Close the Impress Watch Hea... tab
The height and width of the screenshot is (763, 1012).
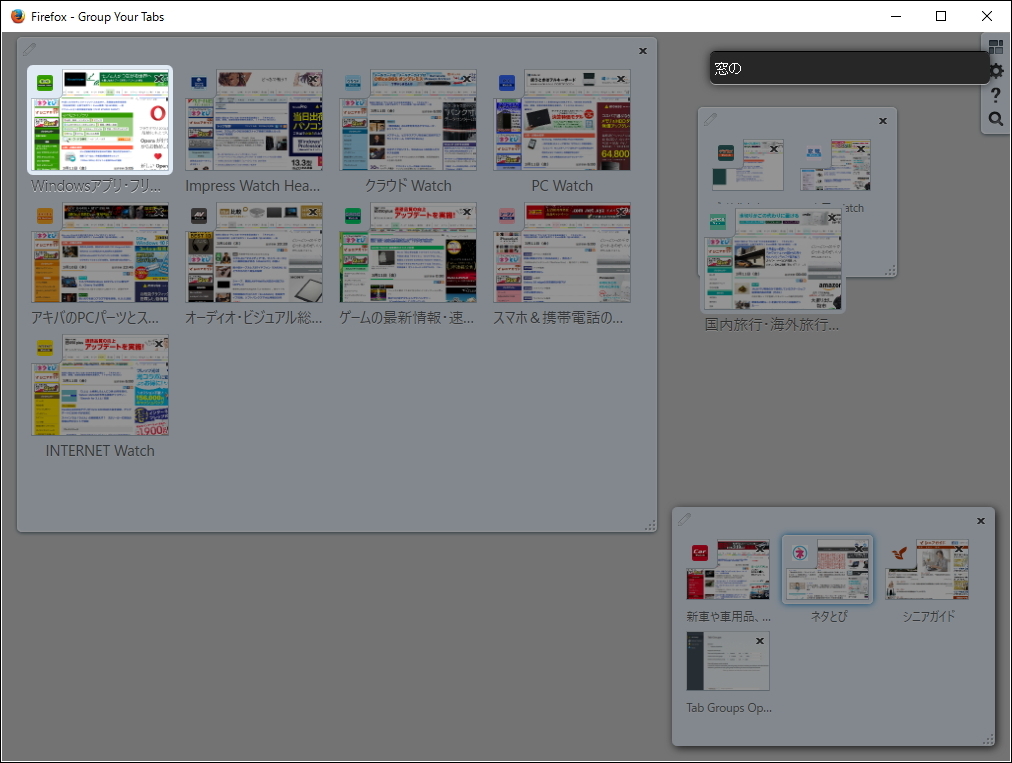pyautogui.click(x=313, y=79)
